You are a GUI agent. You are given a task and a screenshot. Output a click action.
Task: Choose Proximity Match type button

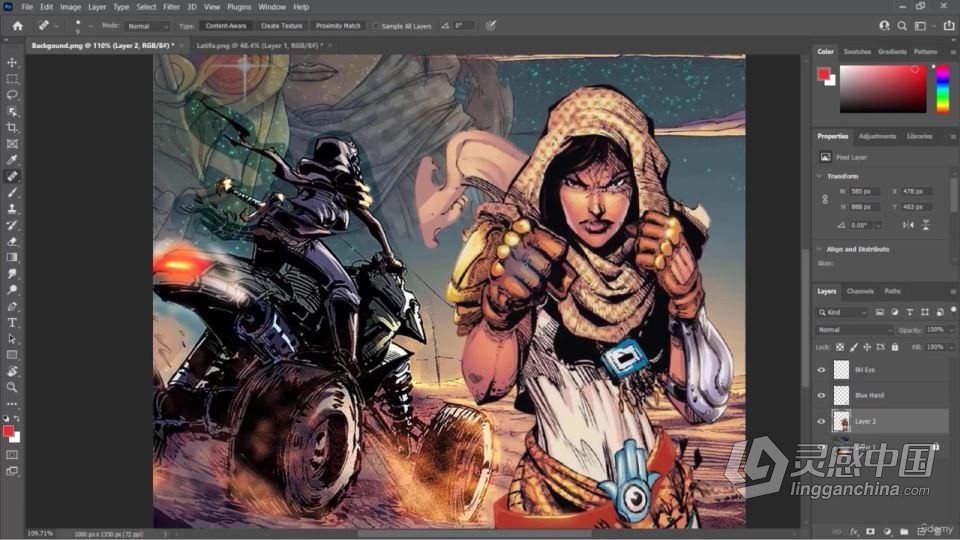[338, 26]
